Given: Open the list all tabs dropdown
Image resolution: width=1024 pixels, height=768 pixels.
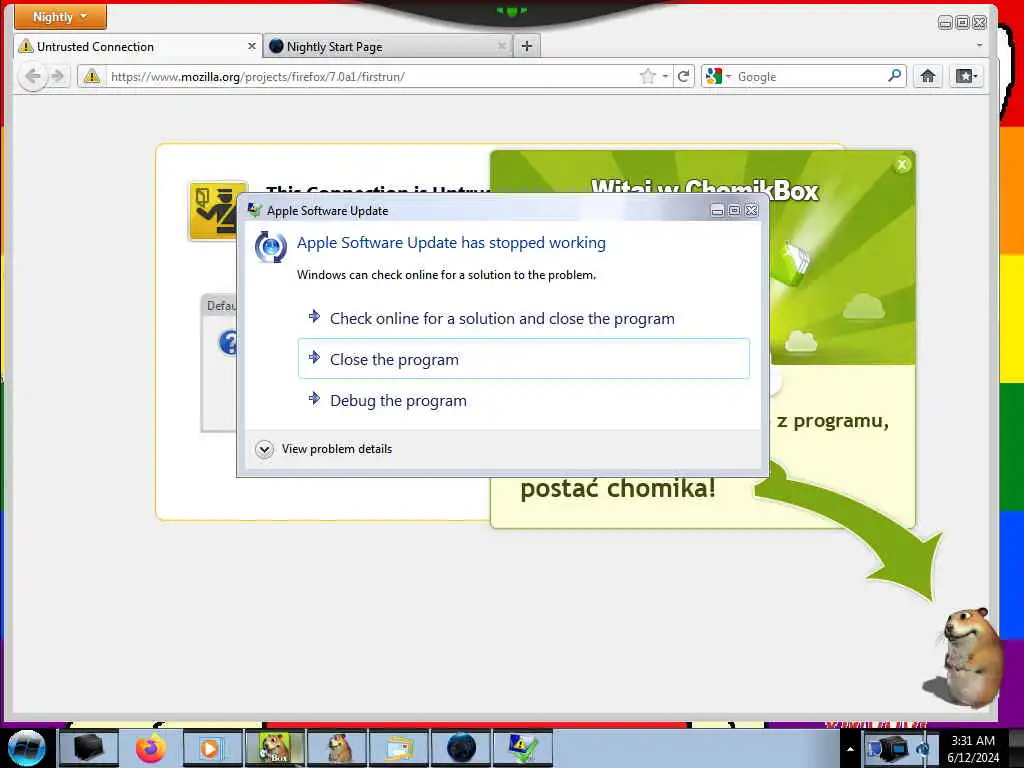Looking at the screenshot, I should coord(979,46).
